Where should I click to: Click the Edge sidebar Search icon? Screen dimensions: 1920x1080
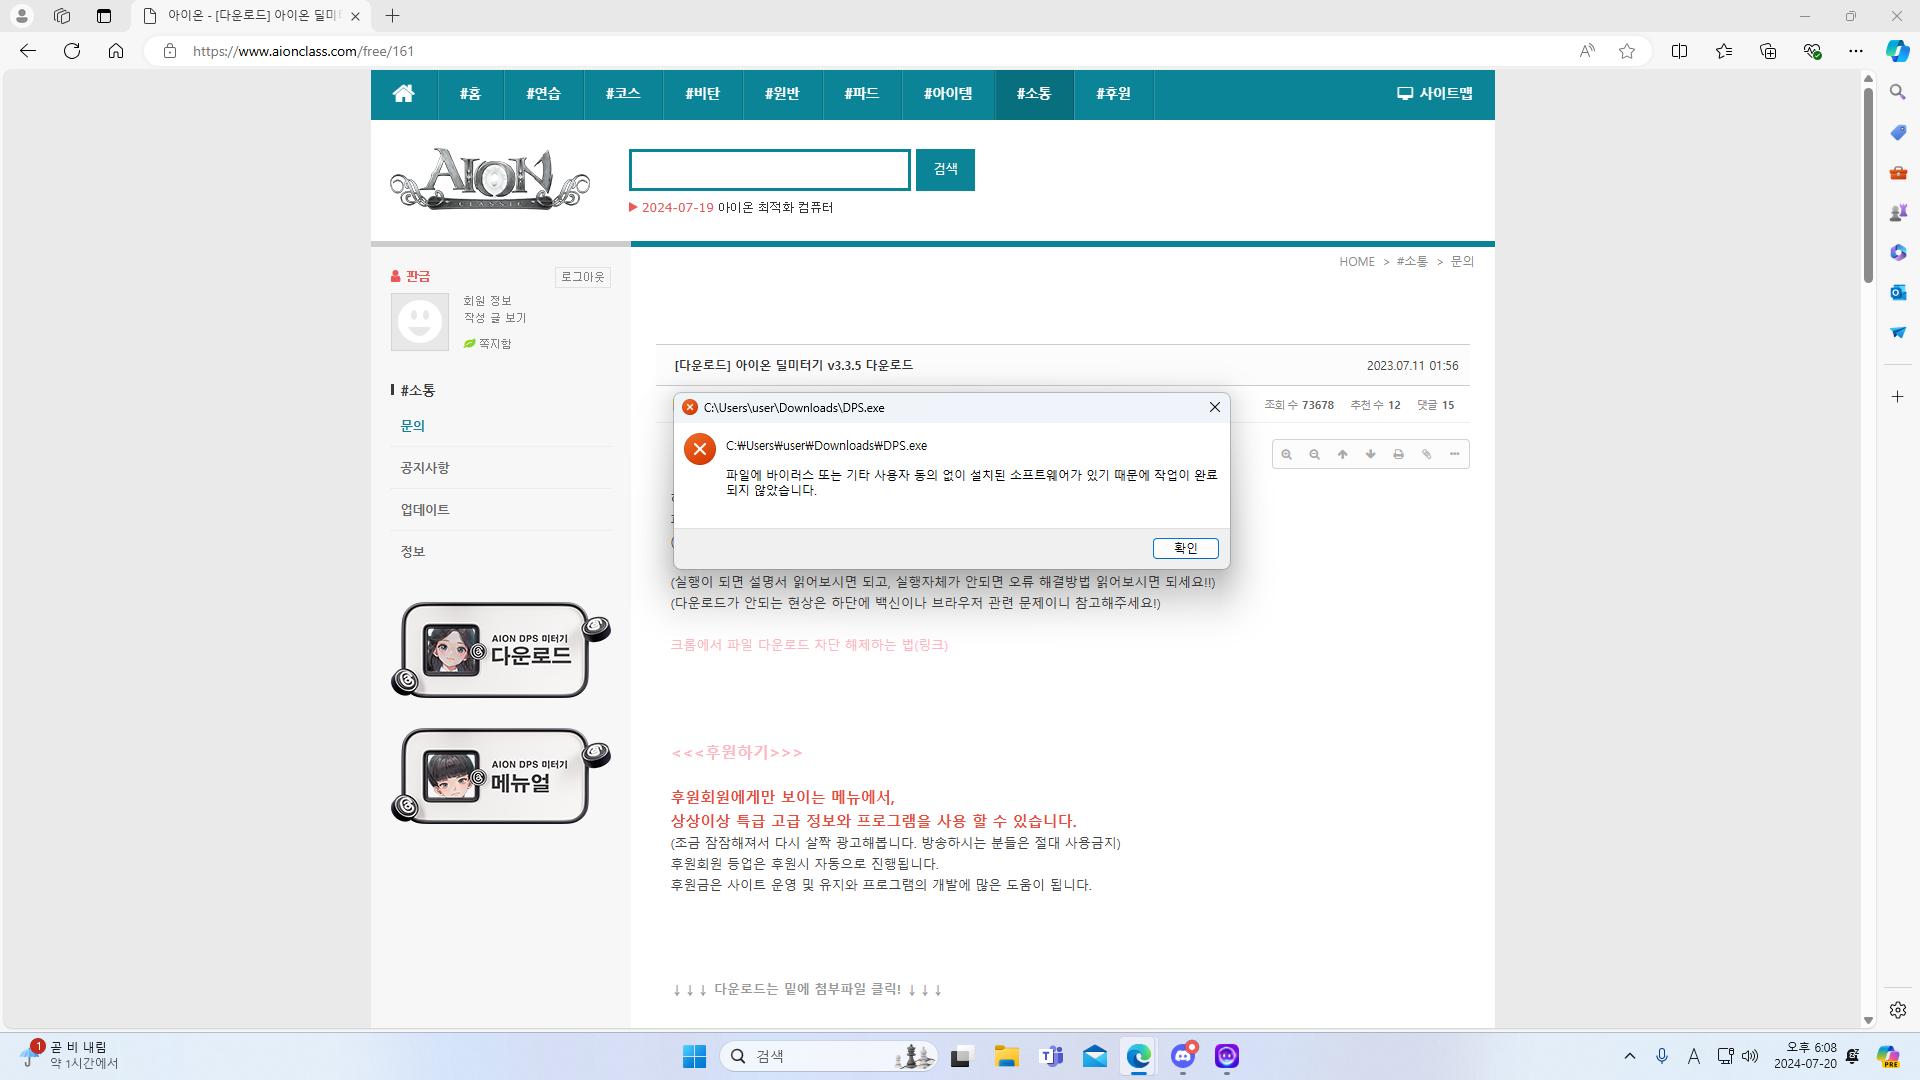pos(1898,92)
